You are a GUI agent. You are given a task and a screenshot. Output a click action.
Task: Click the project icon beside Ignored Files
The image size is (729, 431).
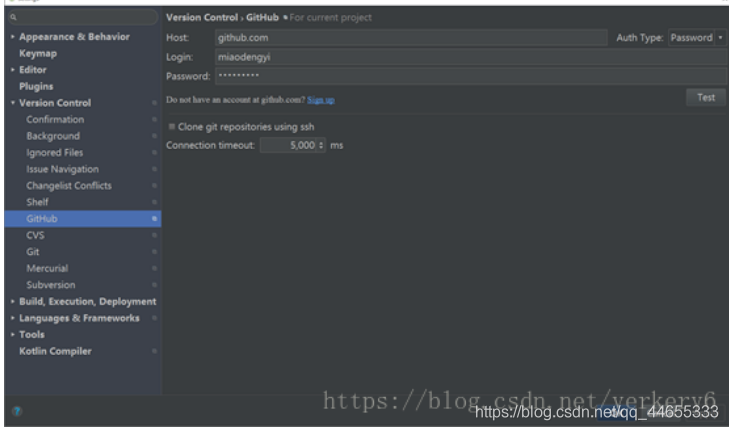[x=154, y=153]
